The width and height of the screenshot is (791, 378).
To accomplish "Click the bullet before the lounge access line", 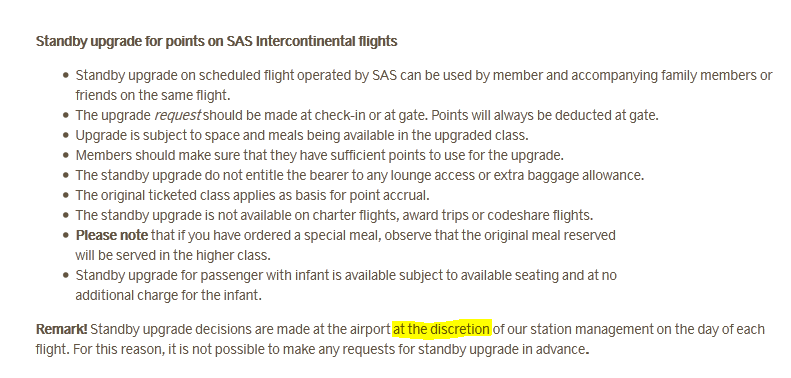I will coord(66,176).
